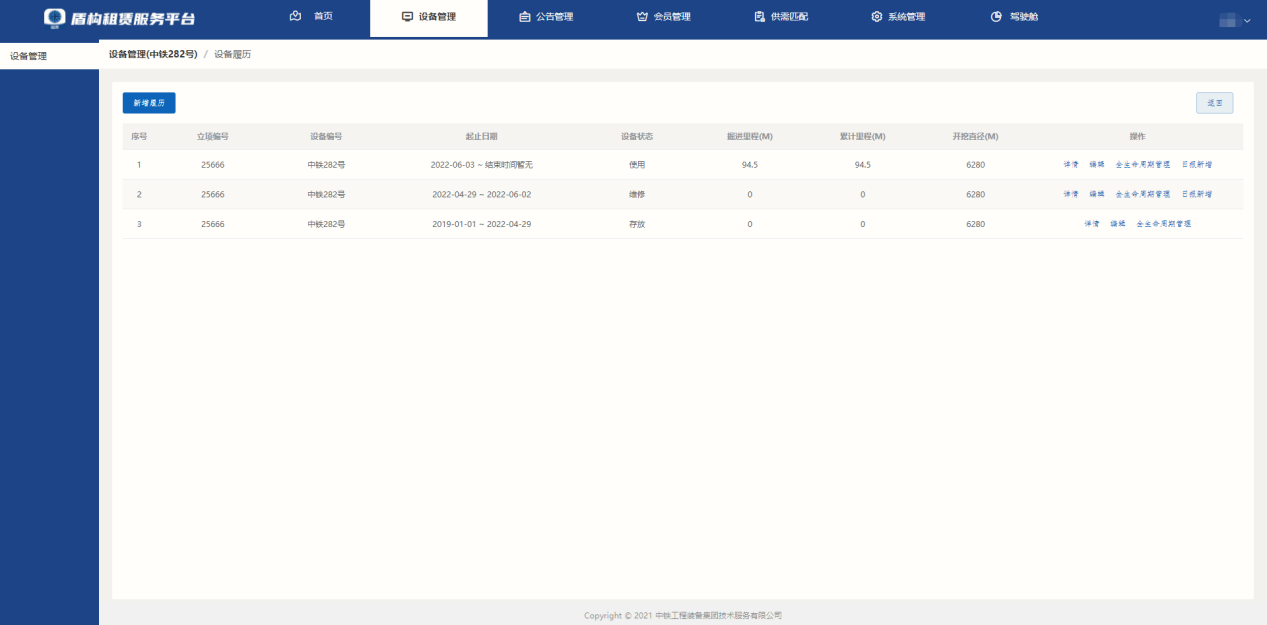Click the 起止日期 column header
This screenshot has width=1267, height=625.
481,136
